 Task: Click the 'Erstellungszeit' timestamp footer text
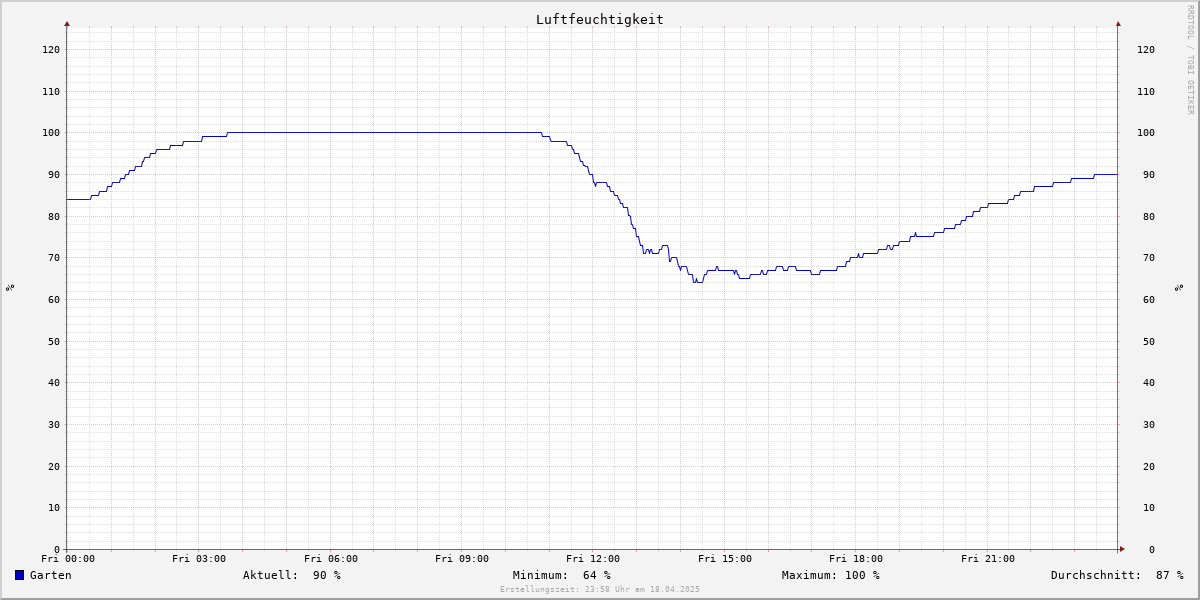point(600,589)
